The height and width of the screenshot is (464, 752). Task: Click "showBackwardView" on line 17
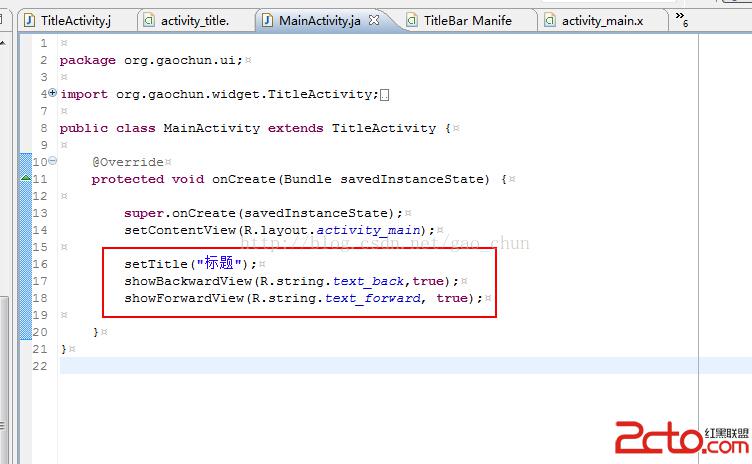[188, 281]
